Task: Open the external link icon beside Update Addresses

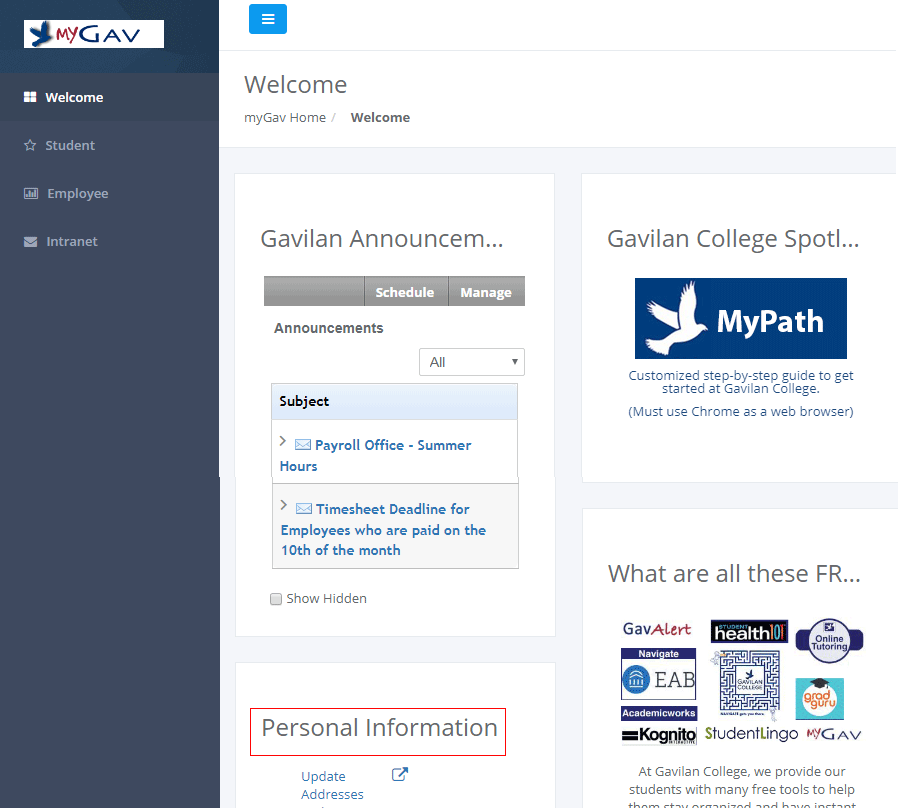Action: point(400,774)
